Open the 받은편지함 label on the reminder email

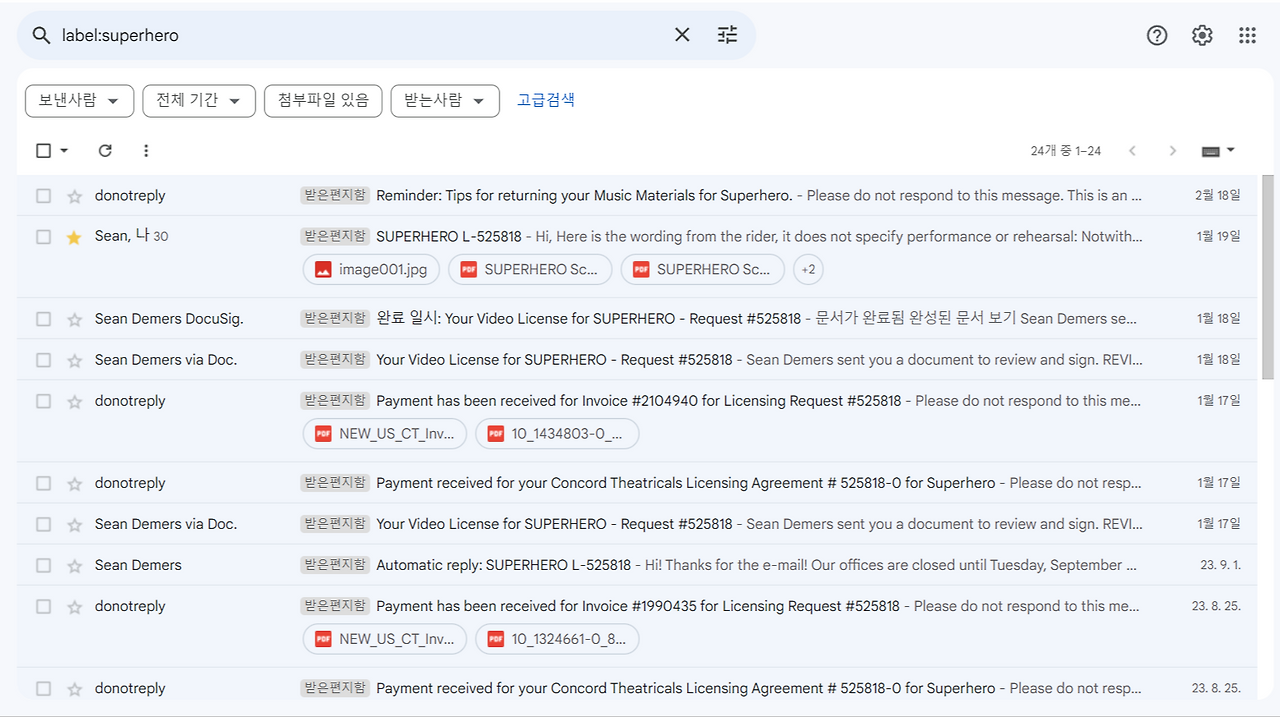pyautogui.click(x=333, y=195)
